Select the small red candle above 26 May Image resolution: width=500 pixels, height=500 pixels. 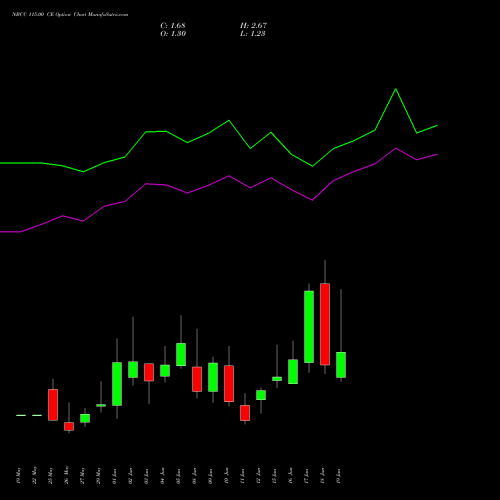click(x=69, y=426)
